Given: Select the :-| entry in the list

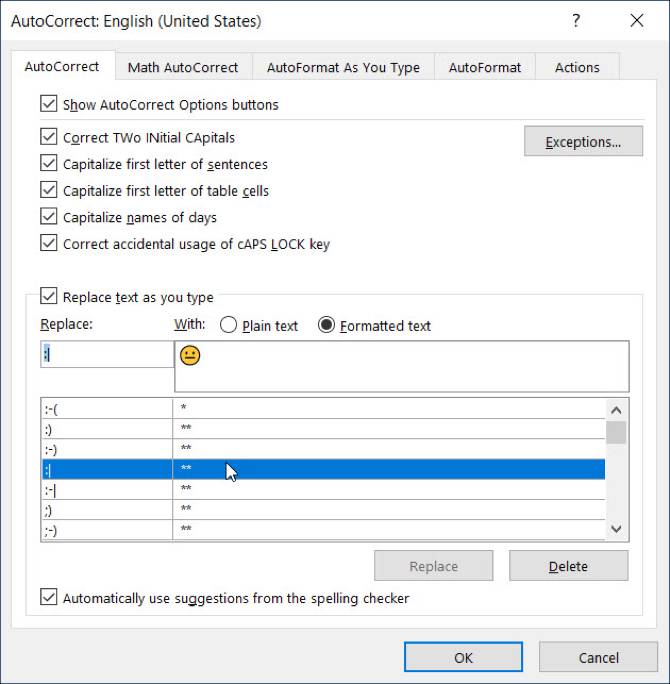Looking at the screenshot, I should point(323,489).
